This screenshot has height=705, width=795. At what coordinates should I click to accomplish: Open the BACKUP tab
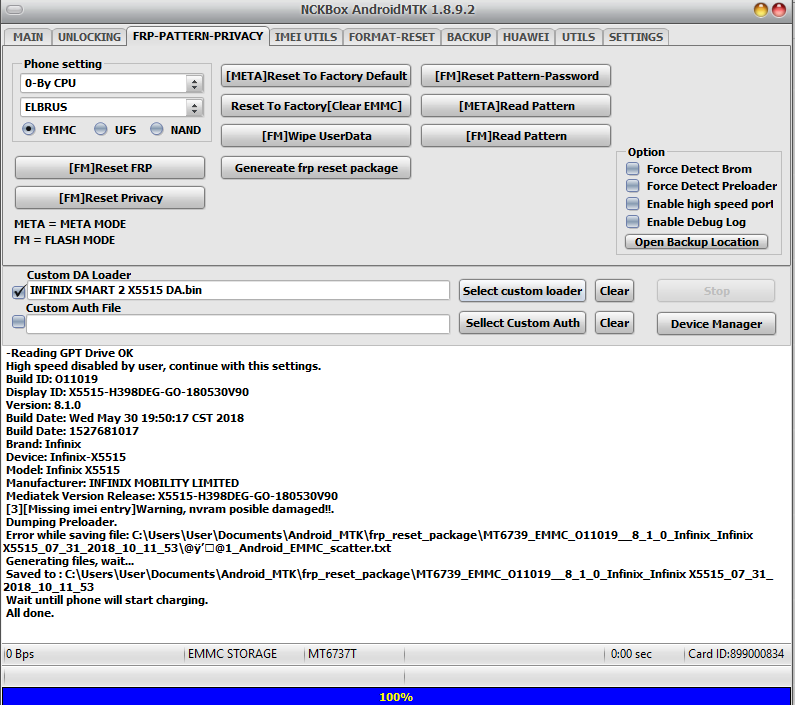[468, 37]
